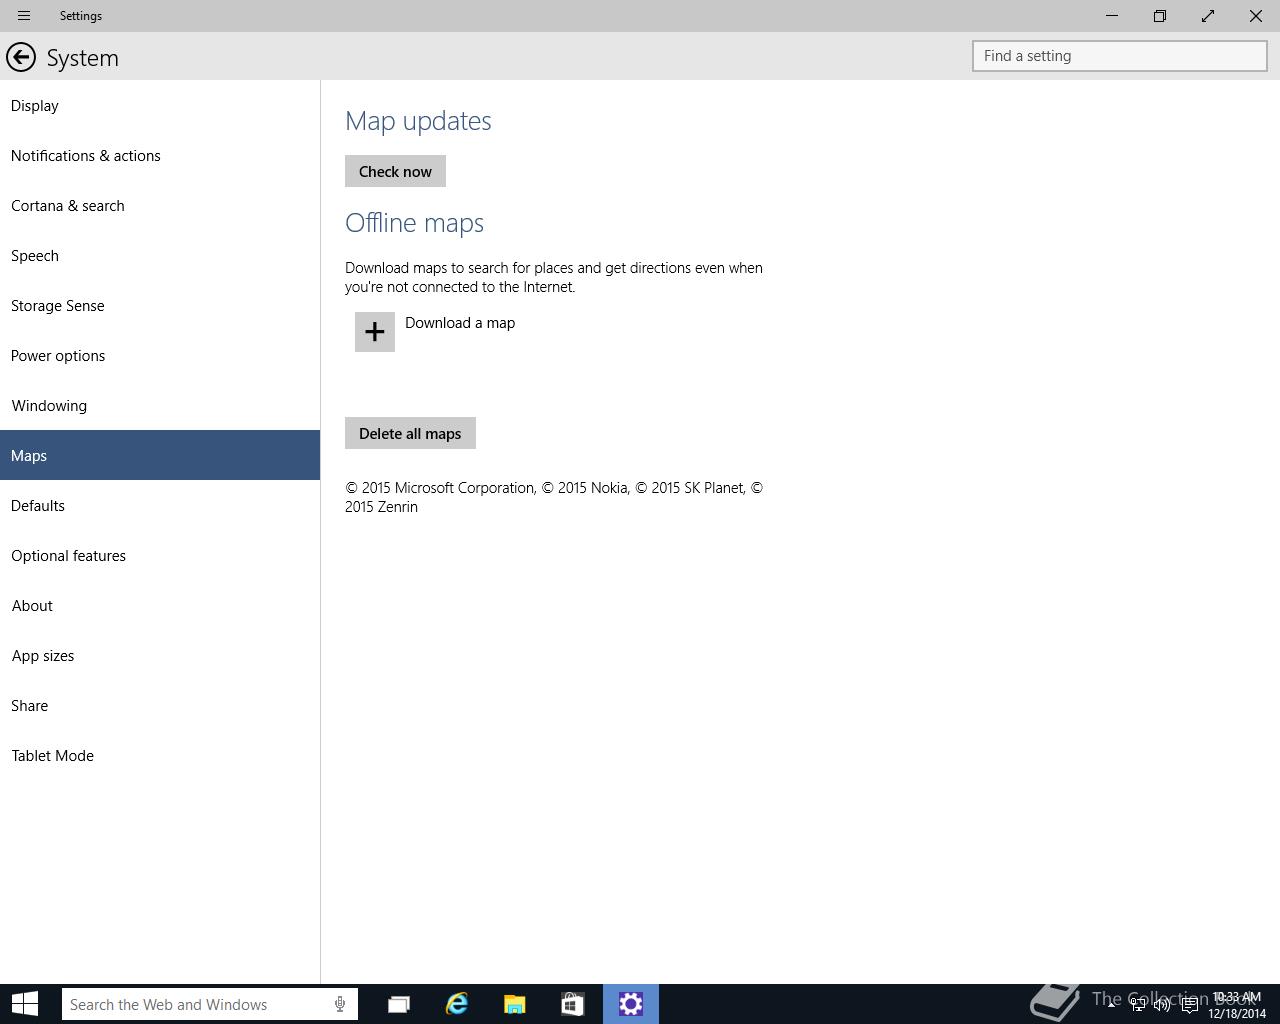Minimize the Settings window

1112,16
